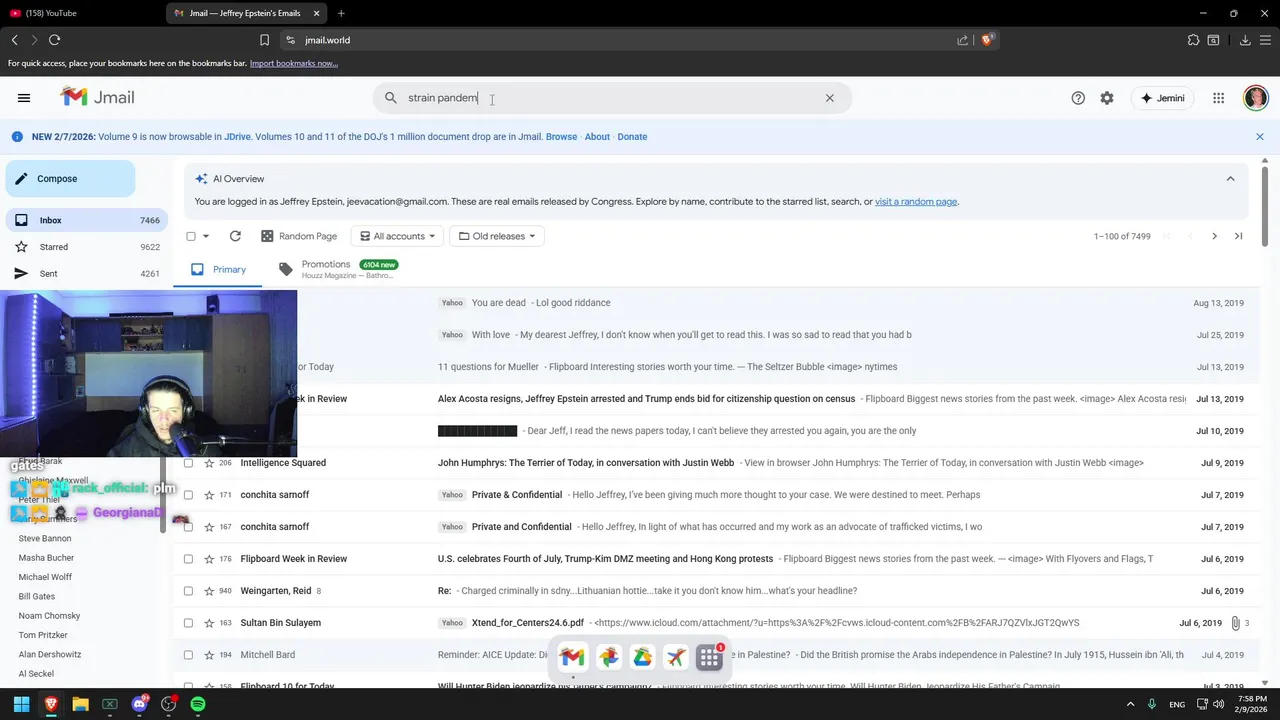Compose a new email
Image resolution: width=1280 pixels, height=720 pixels.
click(70, 179)
